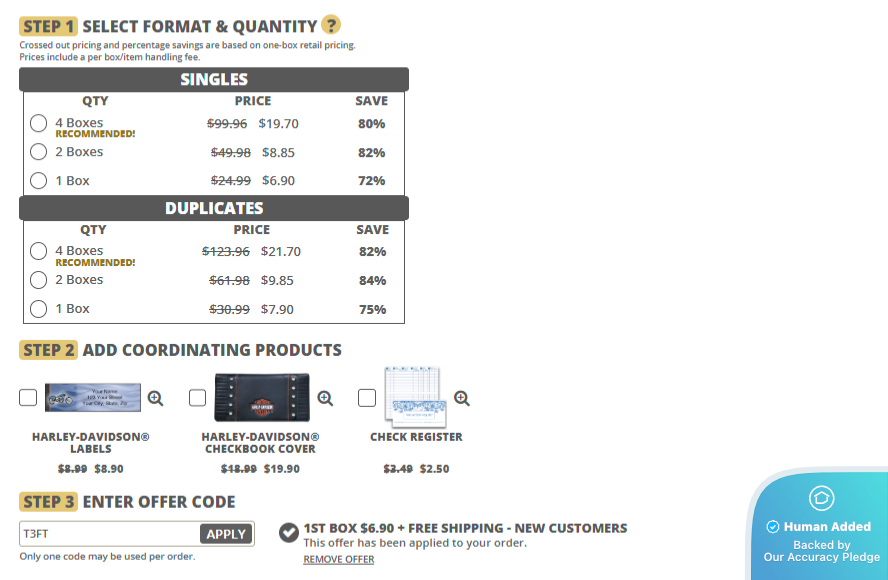The height and width of the screenshot is (580, 888).
Task: Click the Remove Offer link
Action: [x=339, y=560]
